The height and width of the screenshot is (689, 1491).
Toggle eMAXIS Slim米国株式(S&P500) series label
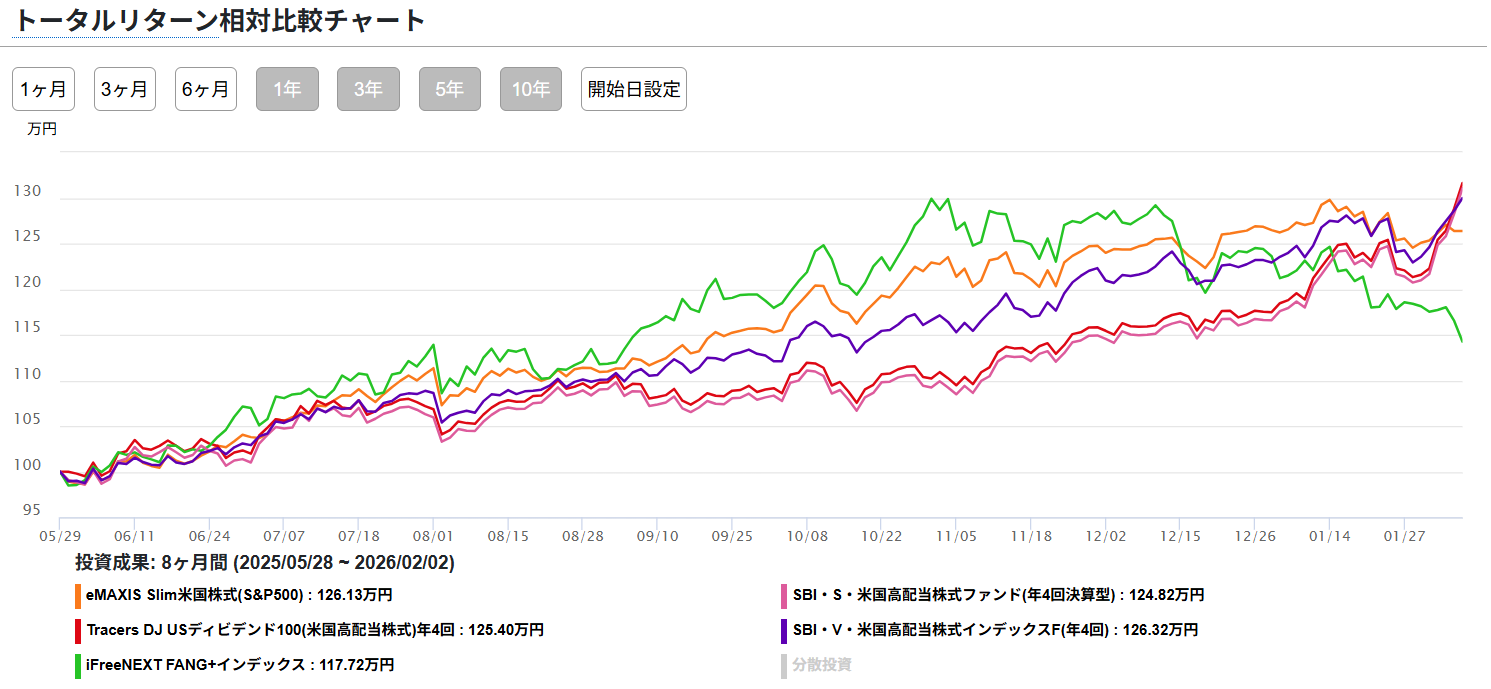click(x=239, y=595)
